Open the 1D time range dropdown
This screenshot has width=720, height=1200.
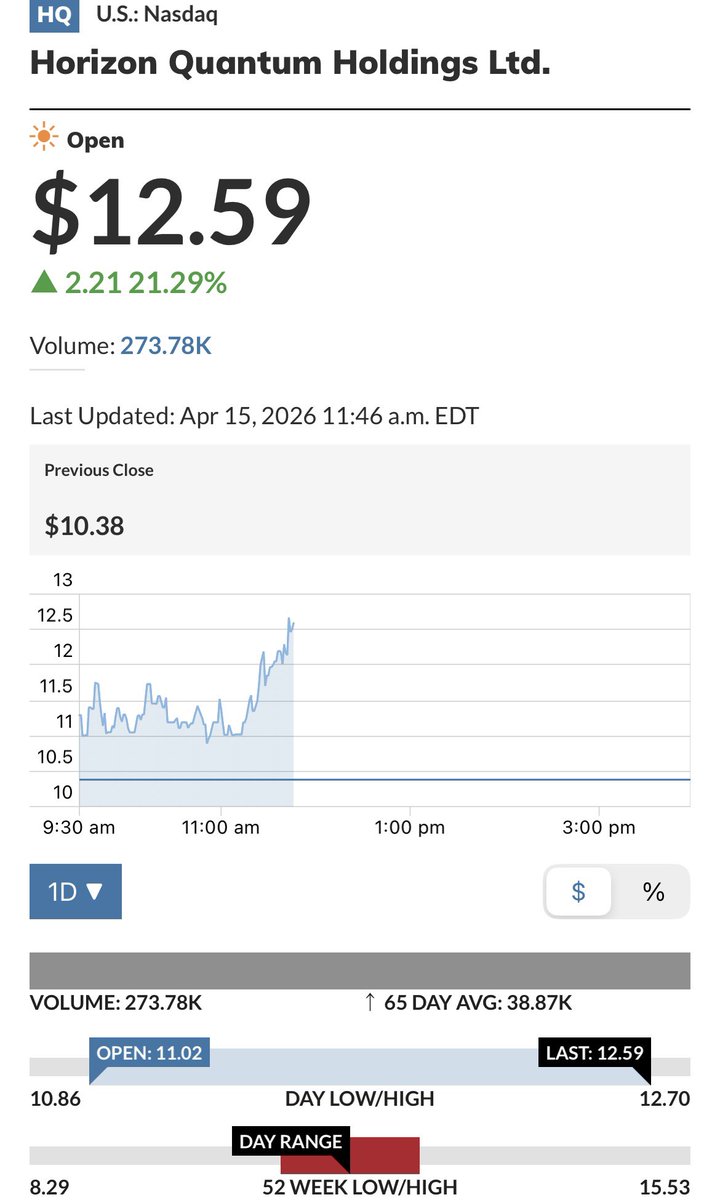point(76,891)
